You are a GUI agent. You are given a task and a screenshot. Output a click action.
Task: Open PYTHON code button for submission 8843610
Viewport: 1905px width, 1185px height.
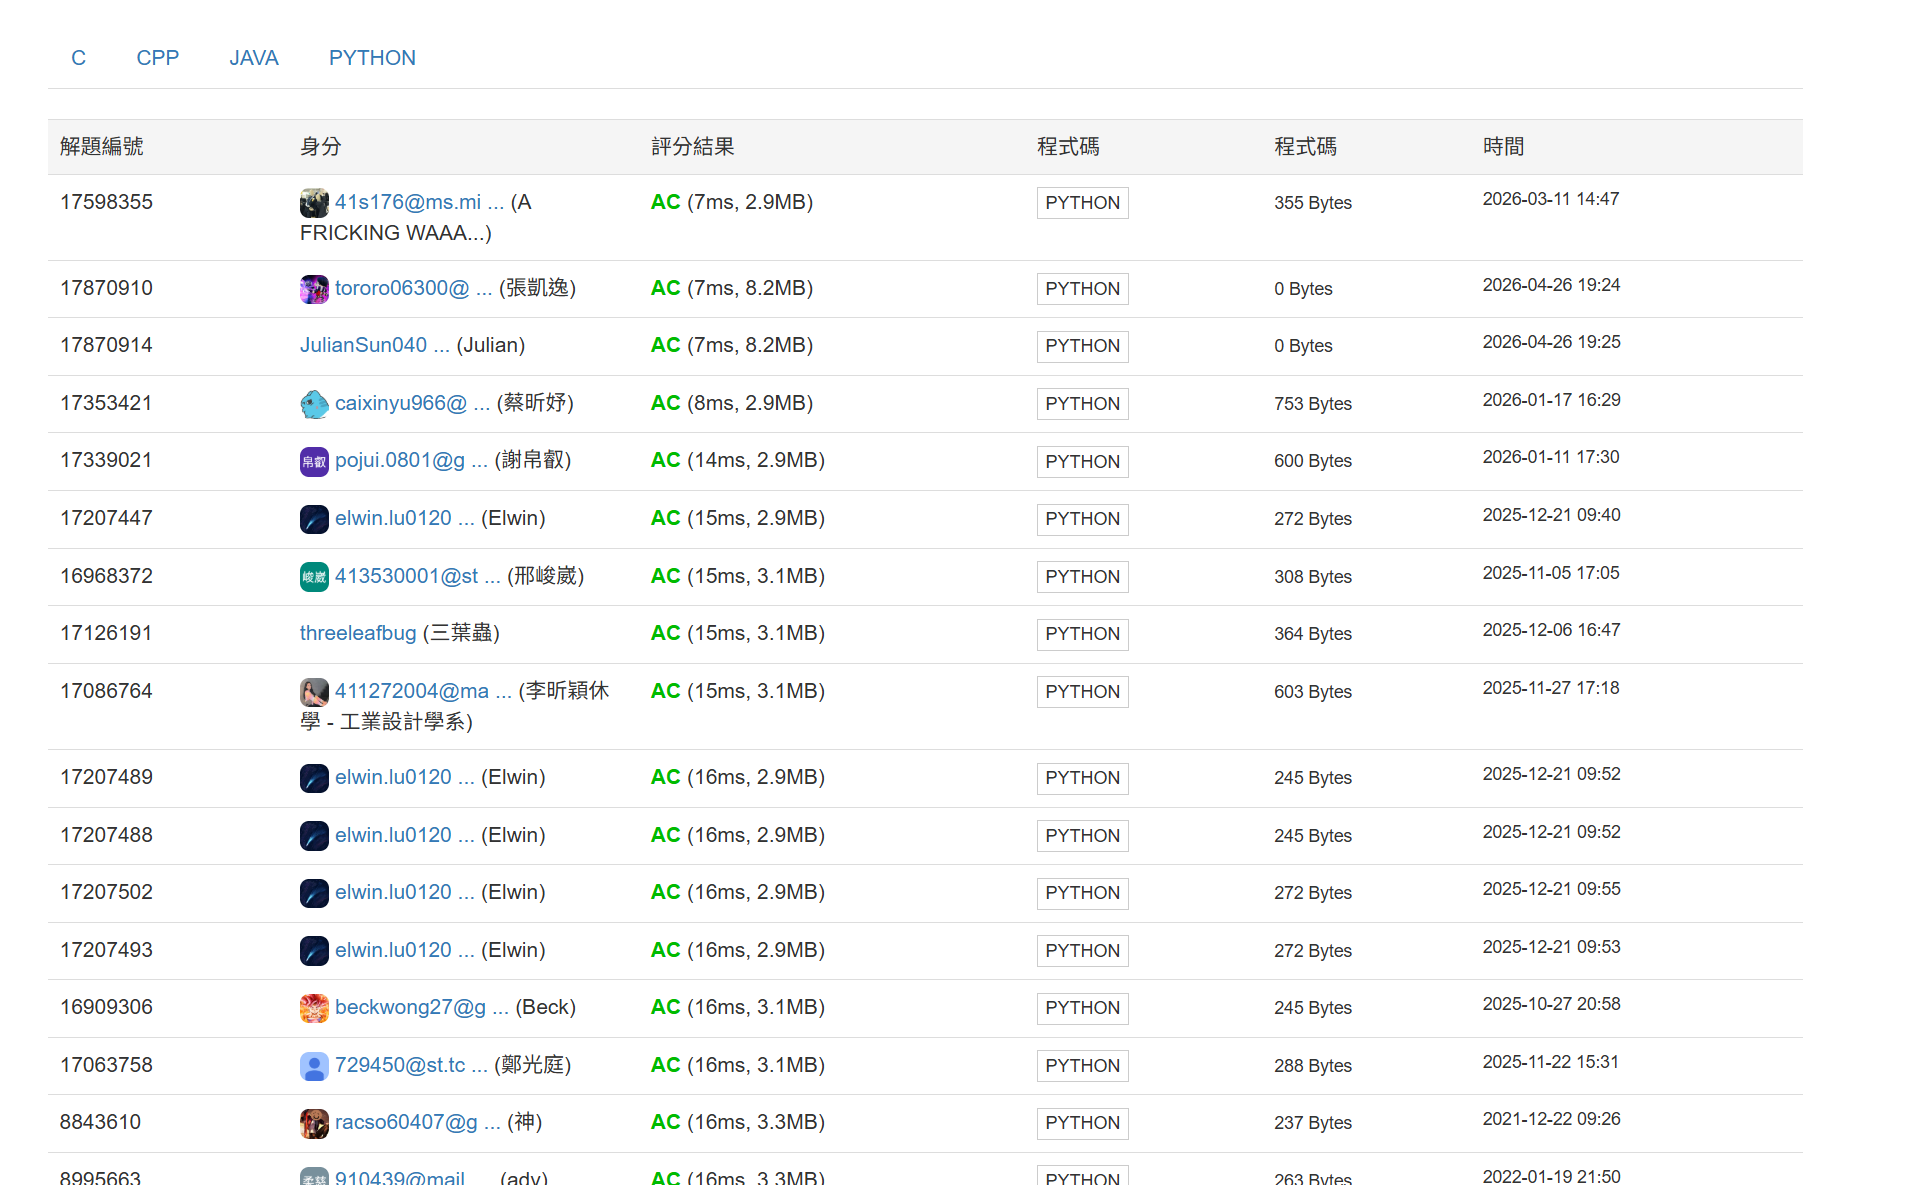(x=1082, y=1123)
